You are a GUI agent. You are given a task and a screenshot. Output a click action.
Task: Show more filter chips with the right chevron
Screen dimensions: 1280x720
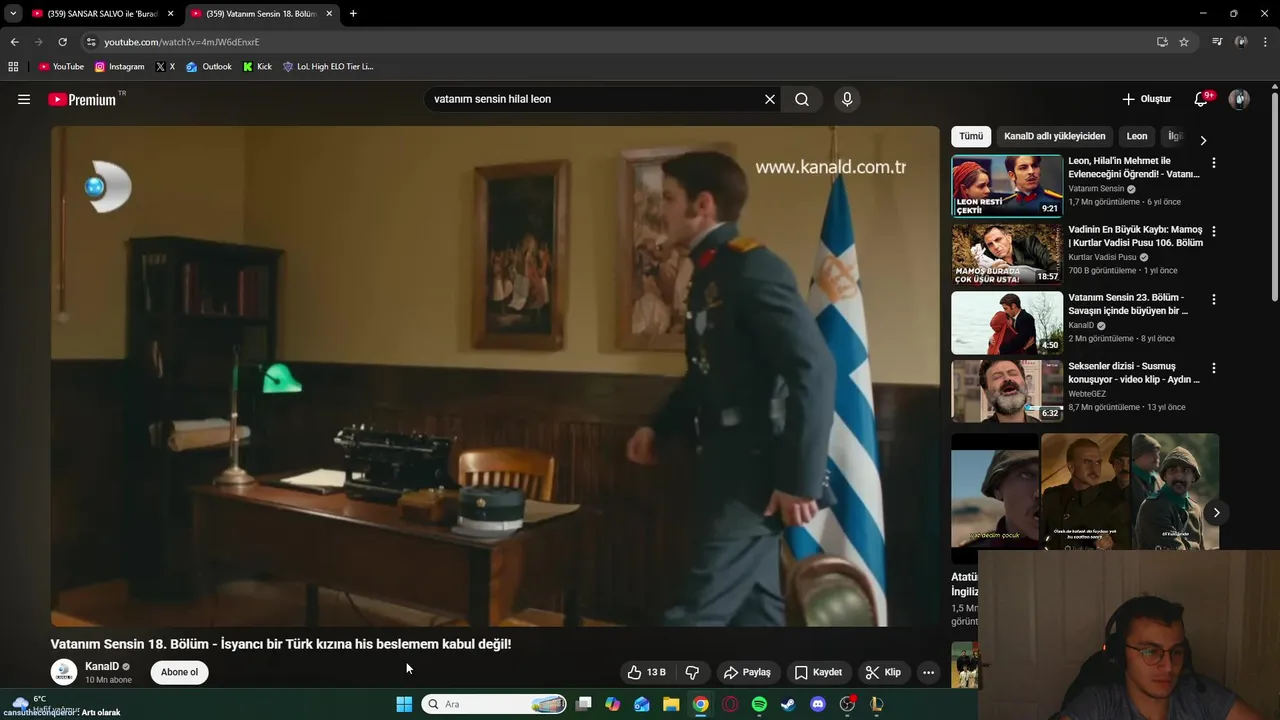coord(1203,140)
